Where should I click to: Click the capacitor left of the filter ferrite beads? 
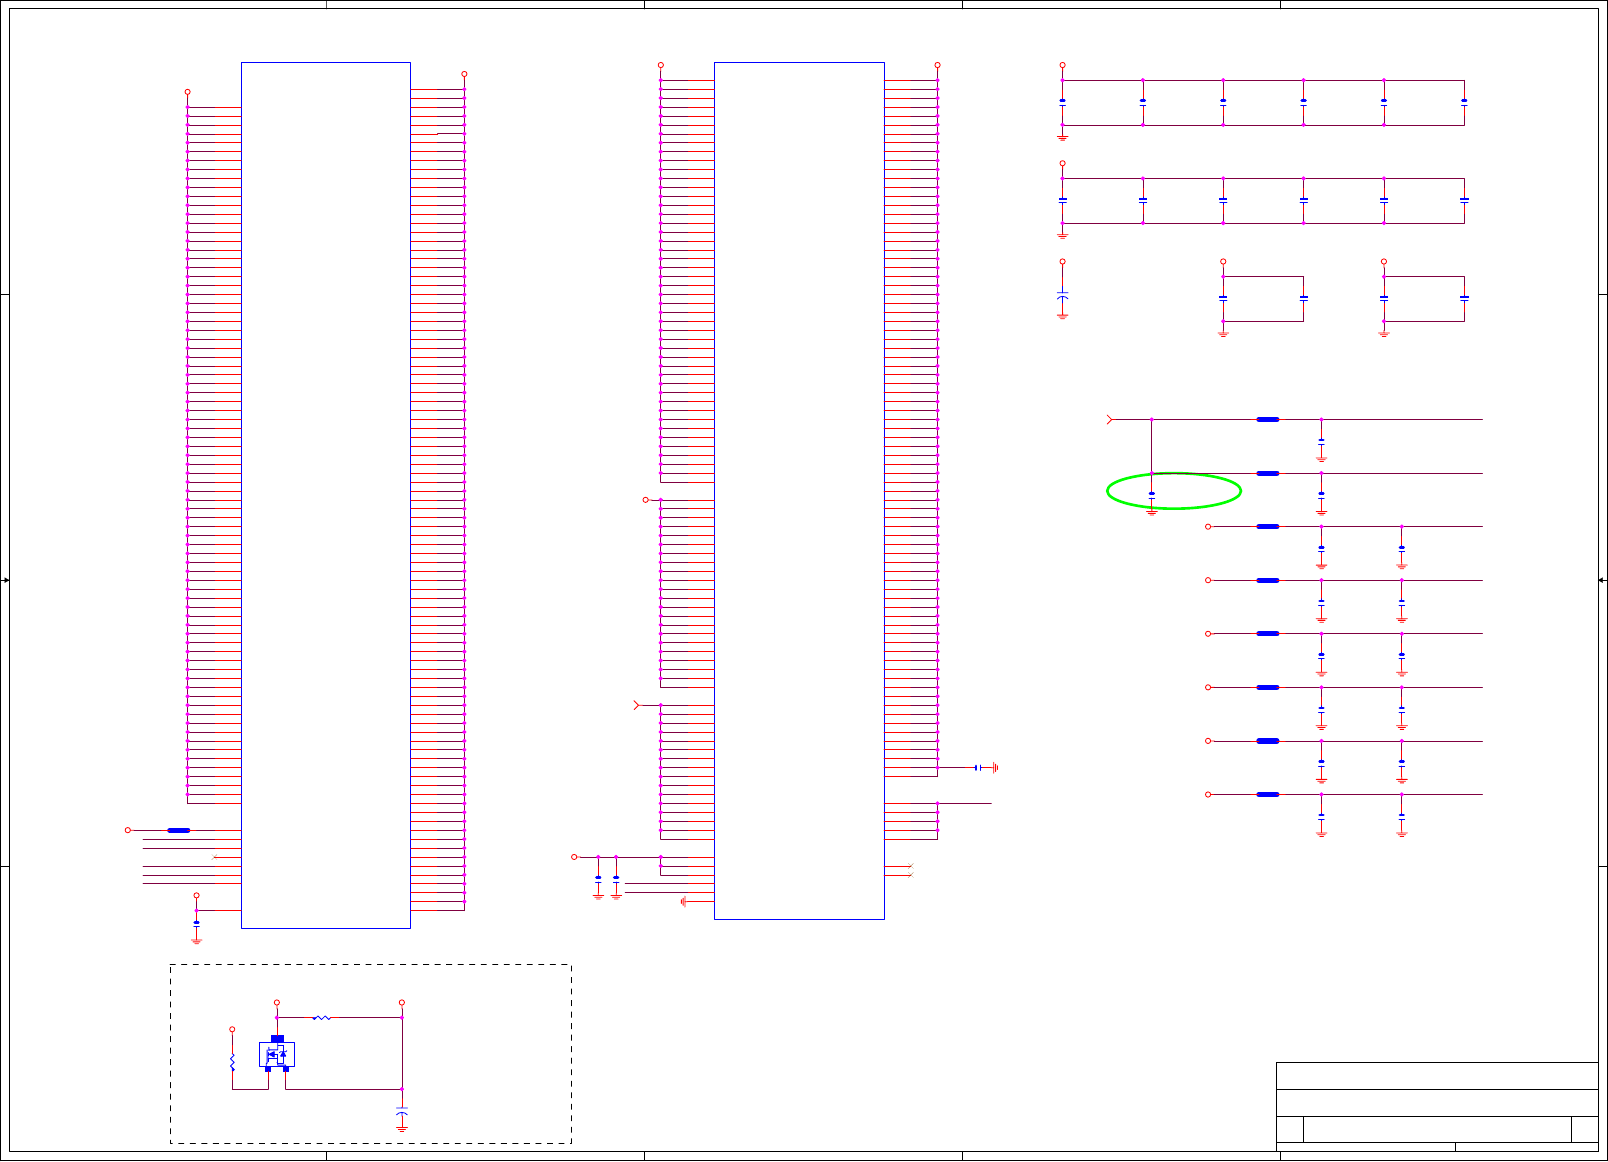[1151, 495]
